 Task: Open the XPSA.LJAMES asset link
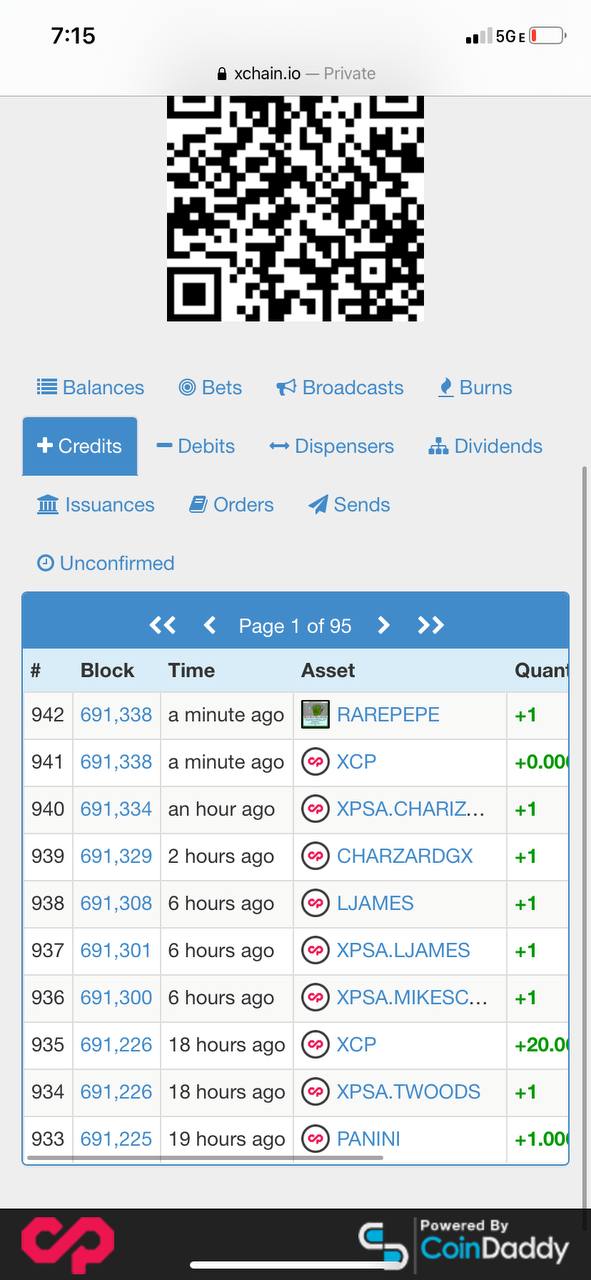click(x=403, y=950)
